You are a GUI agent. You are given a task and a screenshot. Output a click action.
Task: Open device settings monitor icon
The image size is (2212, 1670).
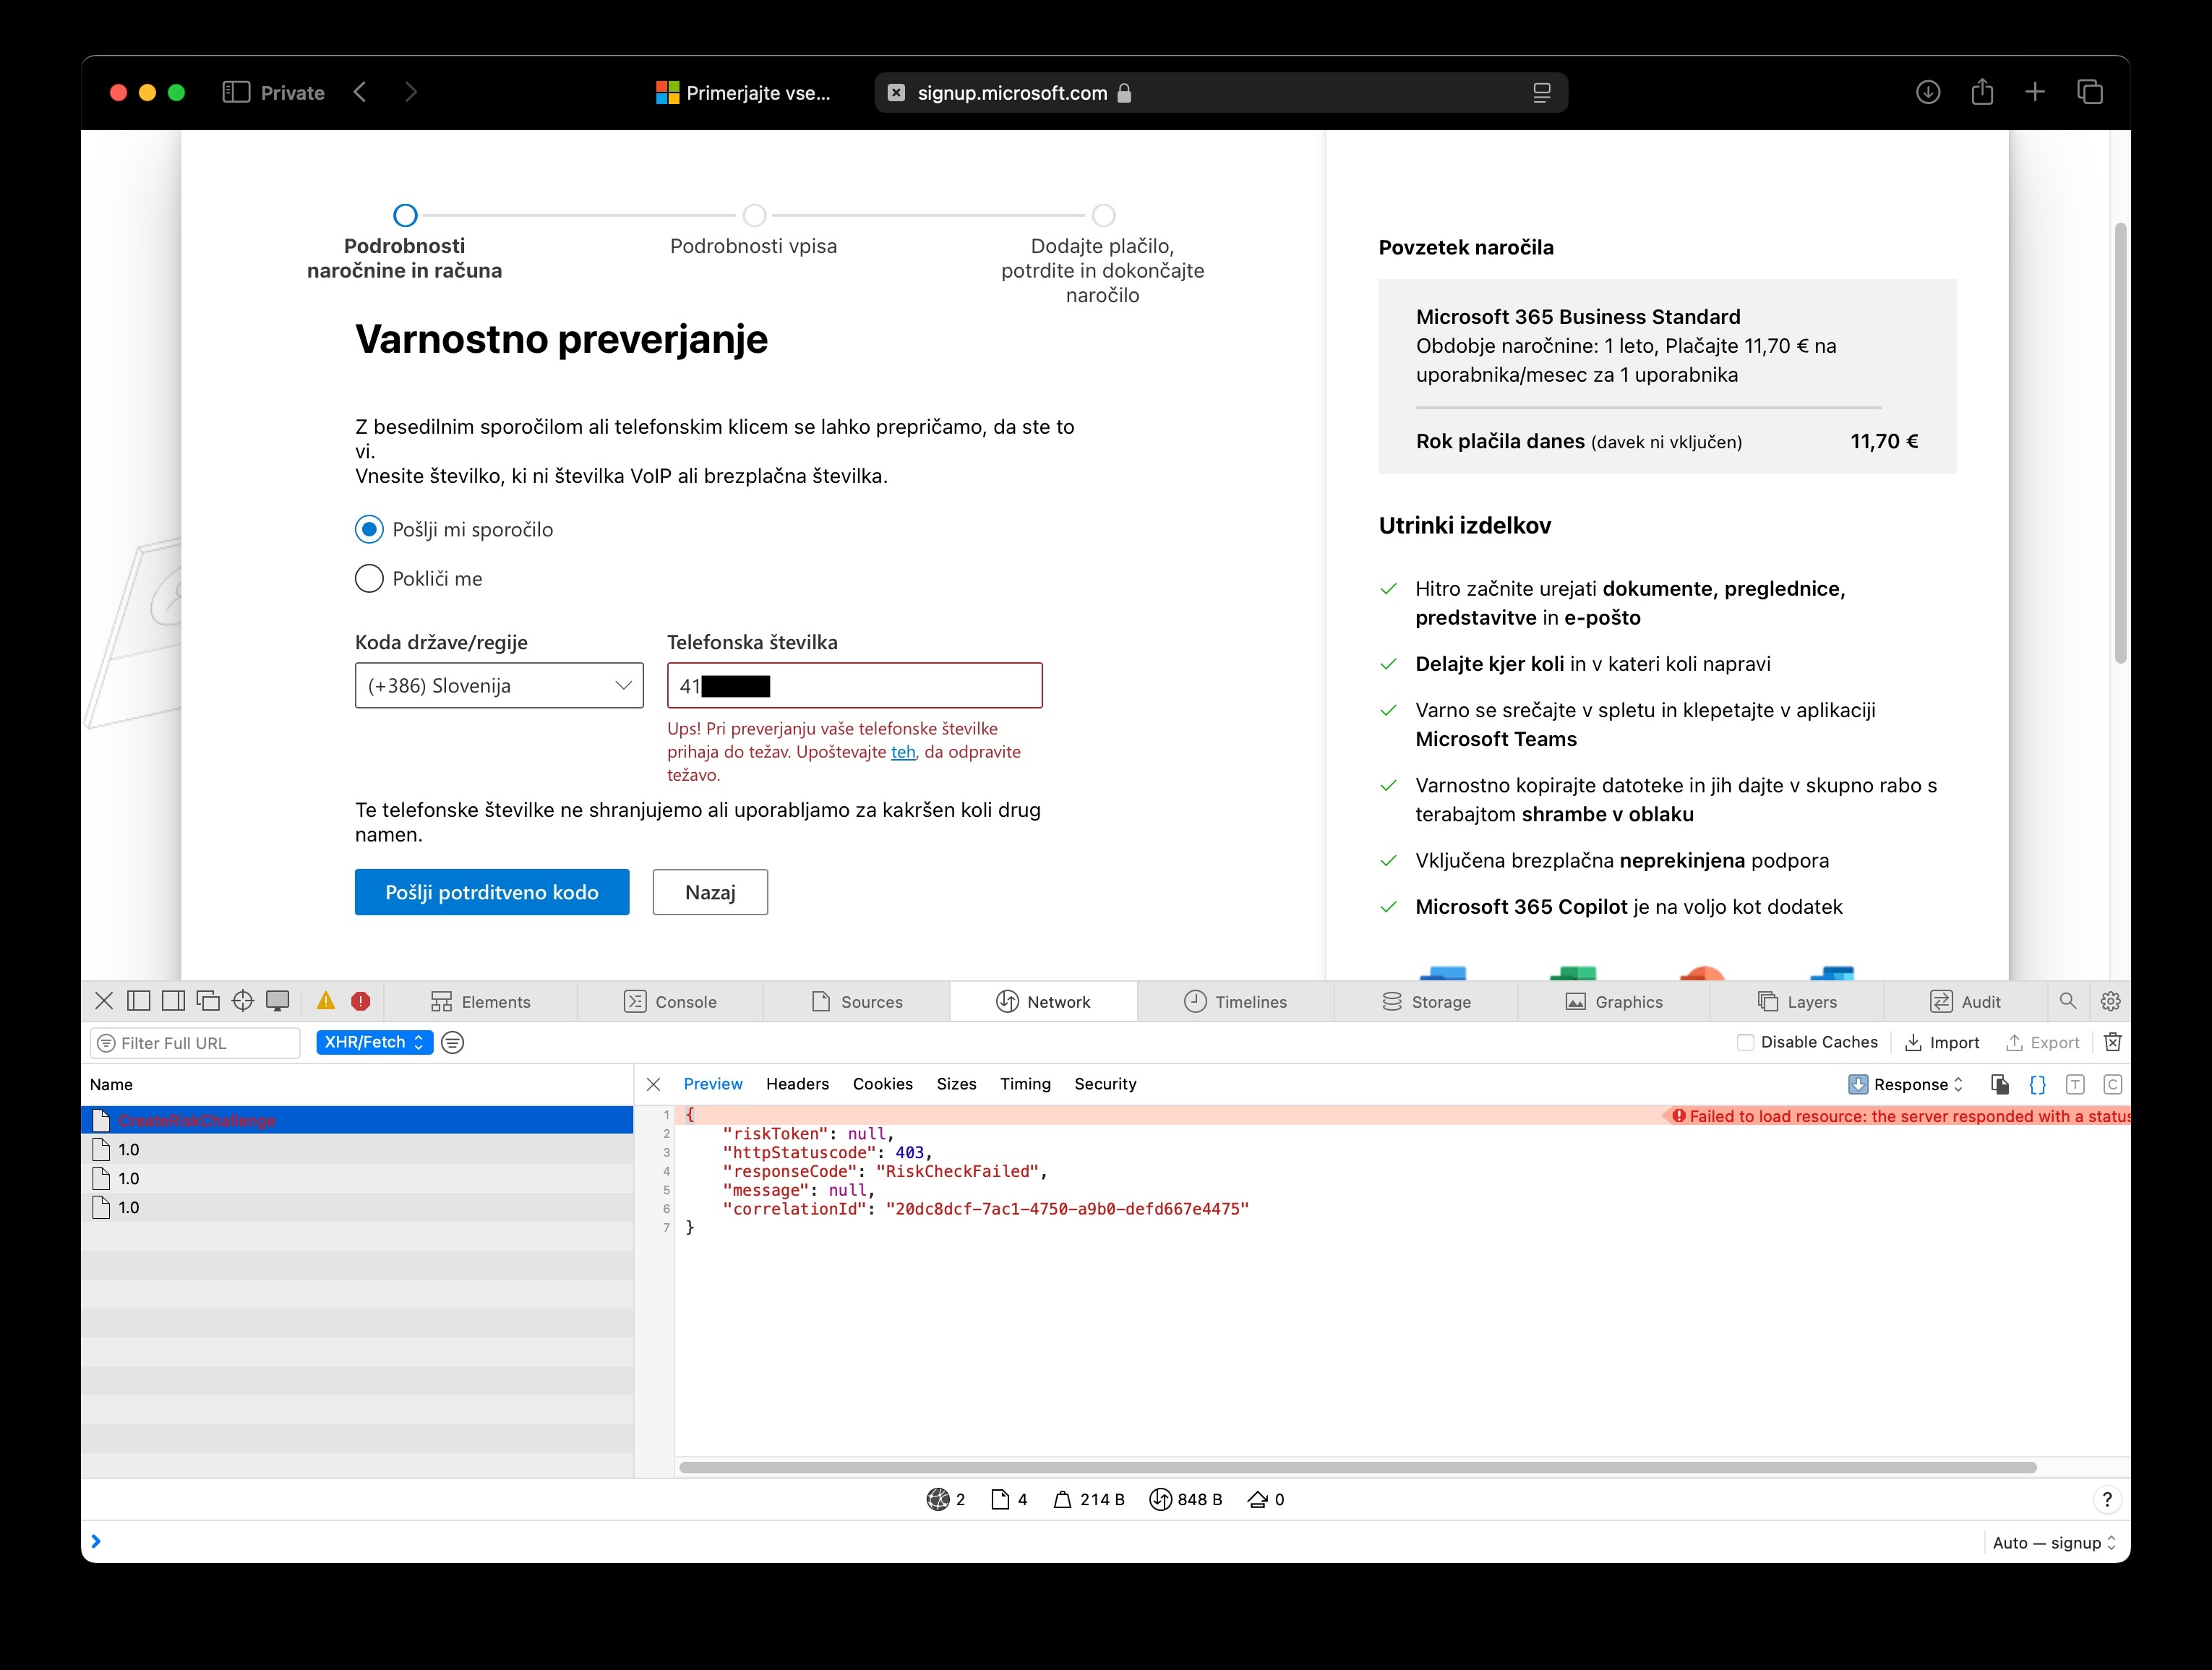[278, 1001]
